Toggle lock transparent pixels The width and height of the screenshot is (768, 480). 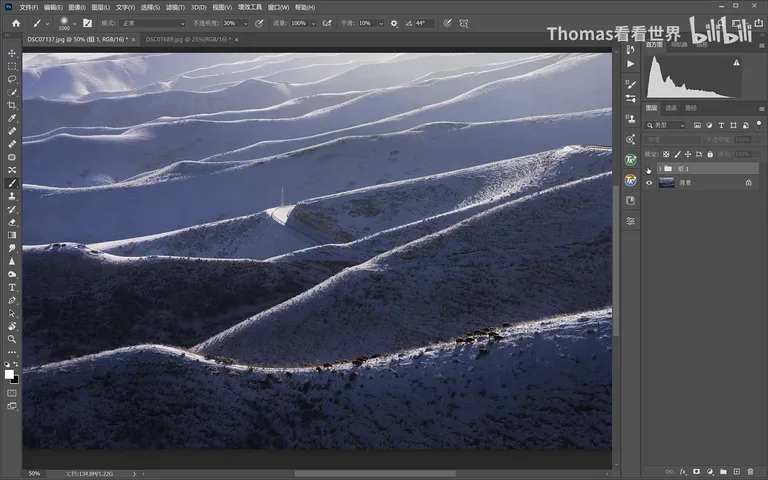[666, 154]
